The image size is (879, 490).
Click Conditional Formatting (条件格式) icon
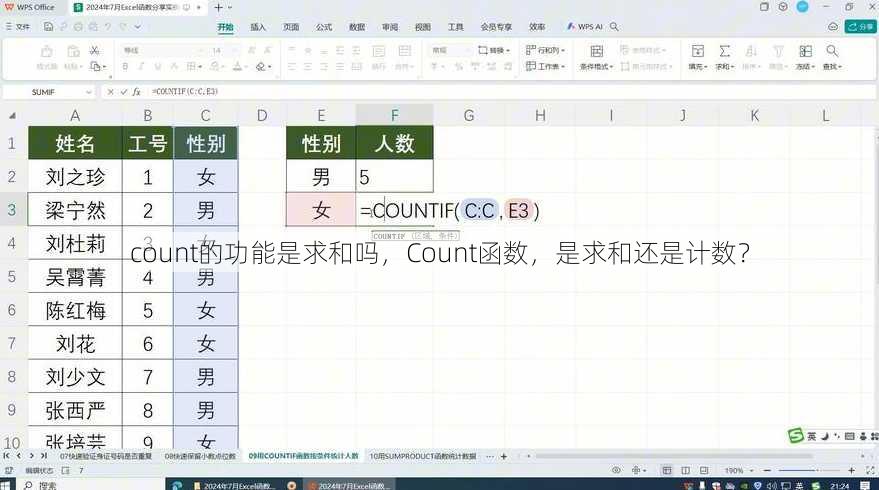pyautogui.click(x=596, y=51)
